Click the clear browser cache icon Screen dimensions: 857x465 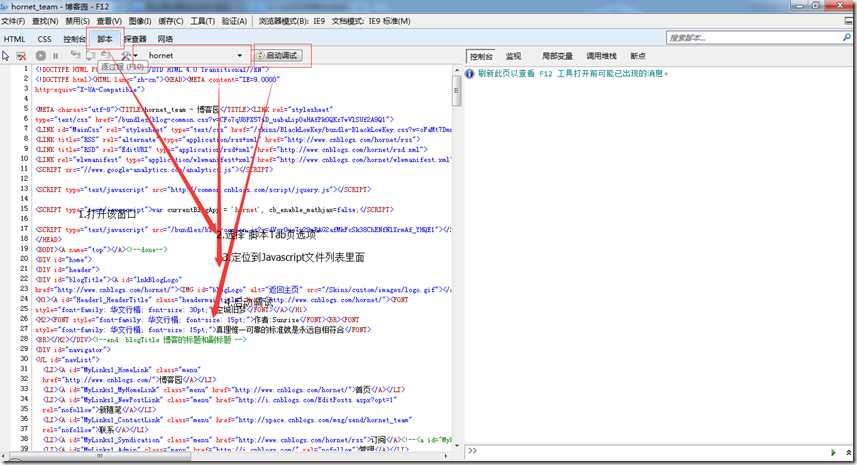21,56
